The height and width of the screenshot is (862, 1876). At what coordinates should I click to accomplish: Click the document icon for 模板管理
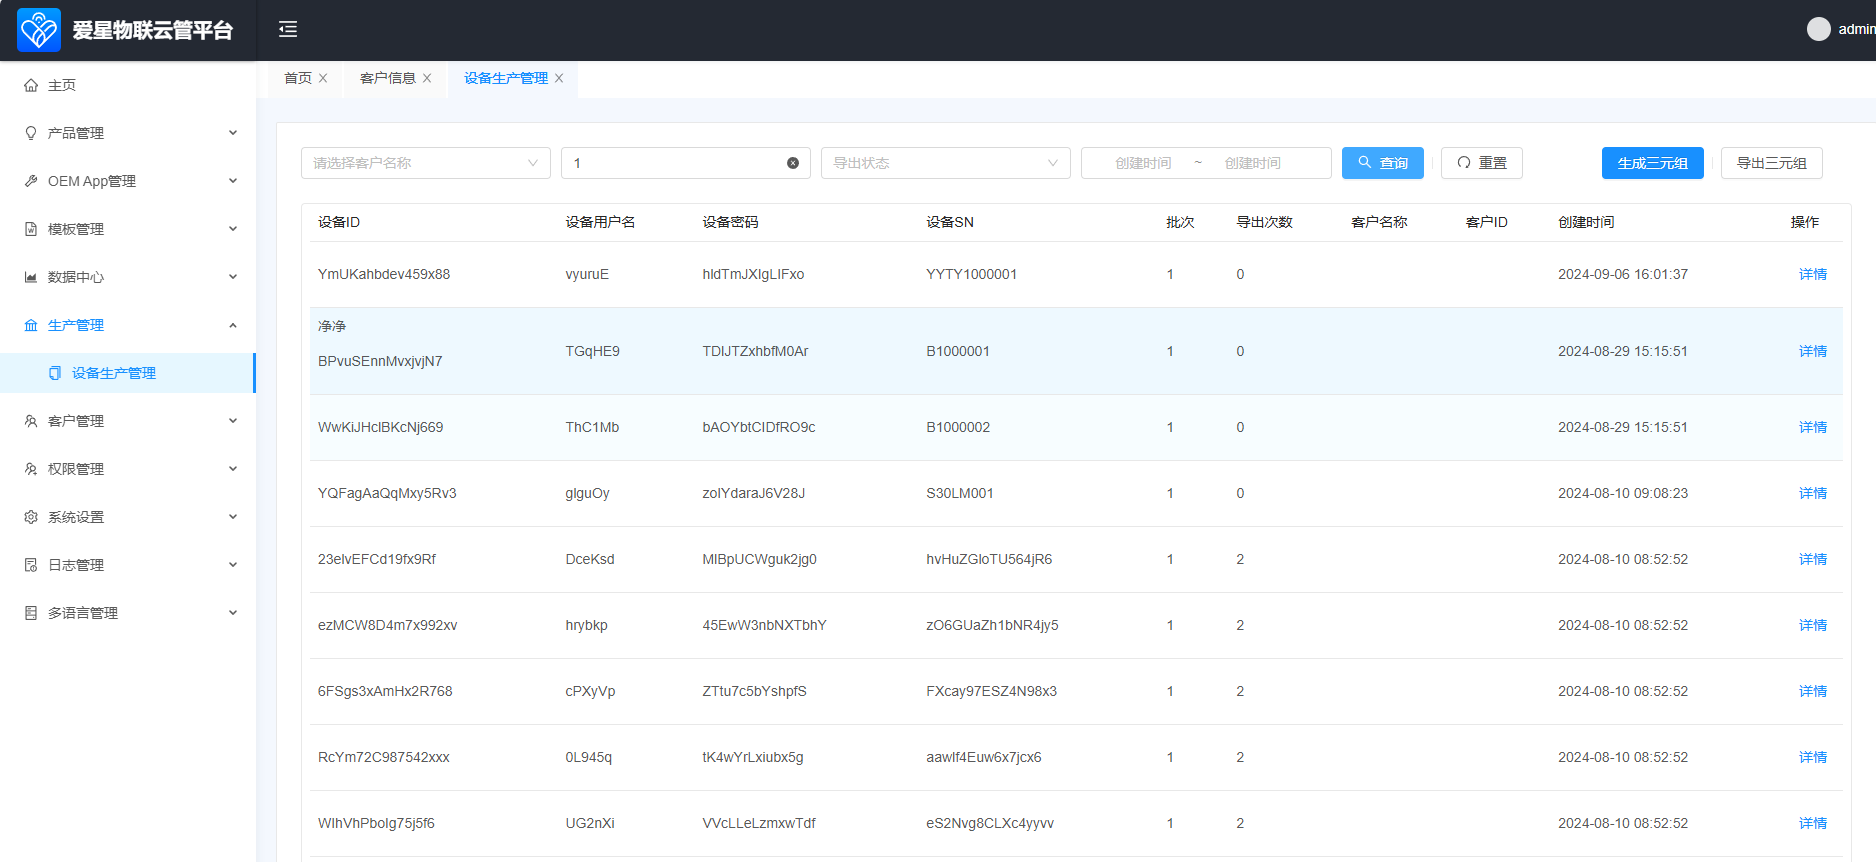(31, 229)
